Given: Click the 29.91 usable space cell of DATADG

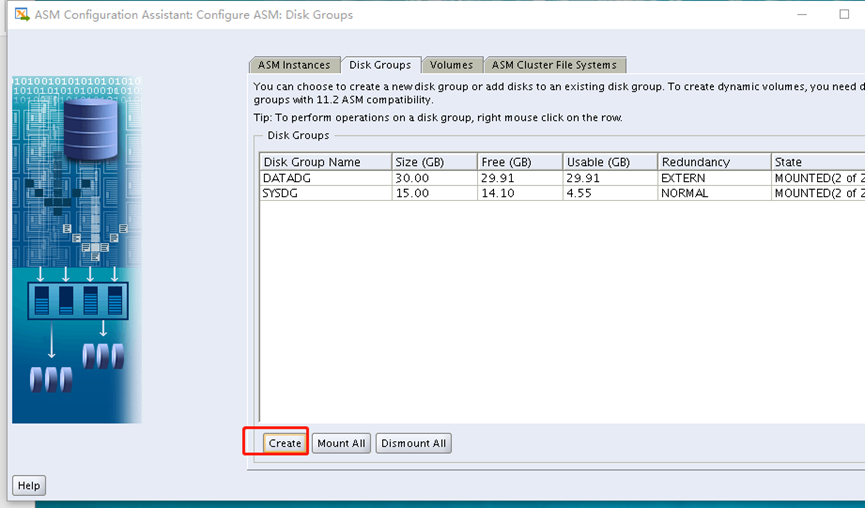Looking at the screenshot, I should [x=610, y=178].
